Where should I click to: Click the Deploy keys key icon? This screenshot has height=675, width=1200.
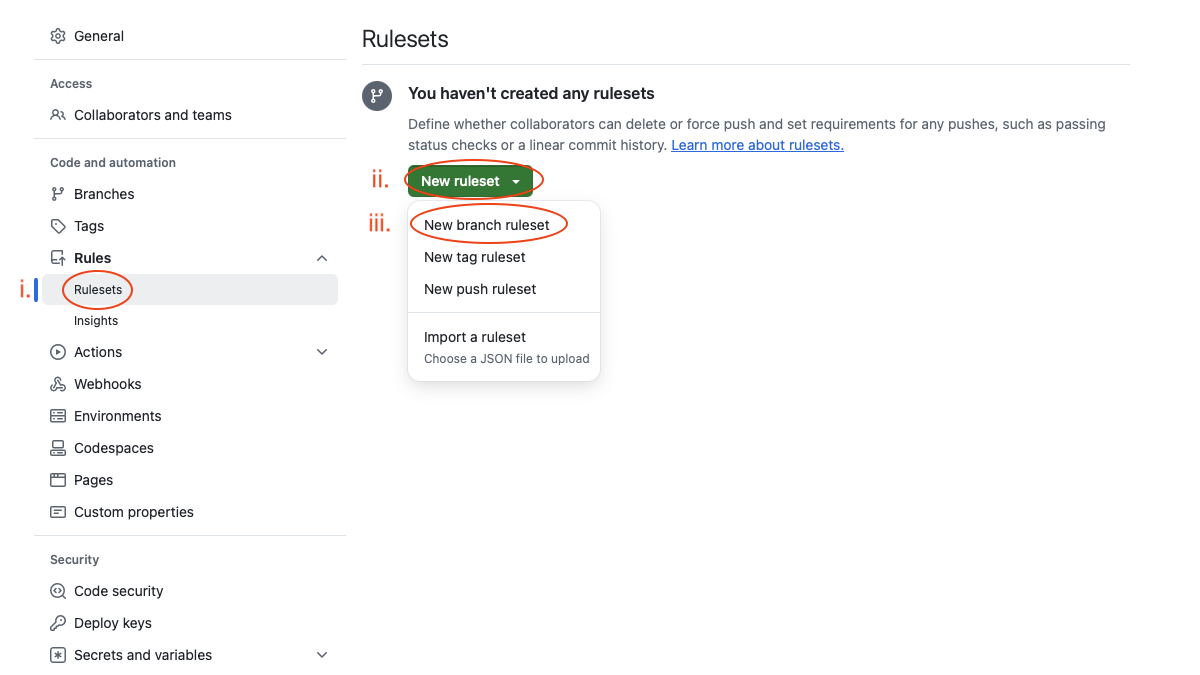coord(58,623)
